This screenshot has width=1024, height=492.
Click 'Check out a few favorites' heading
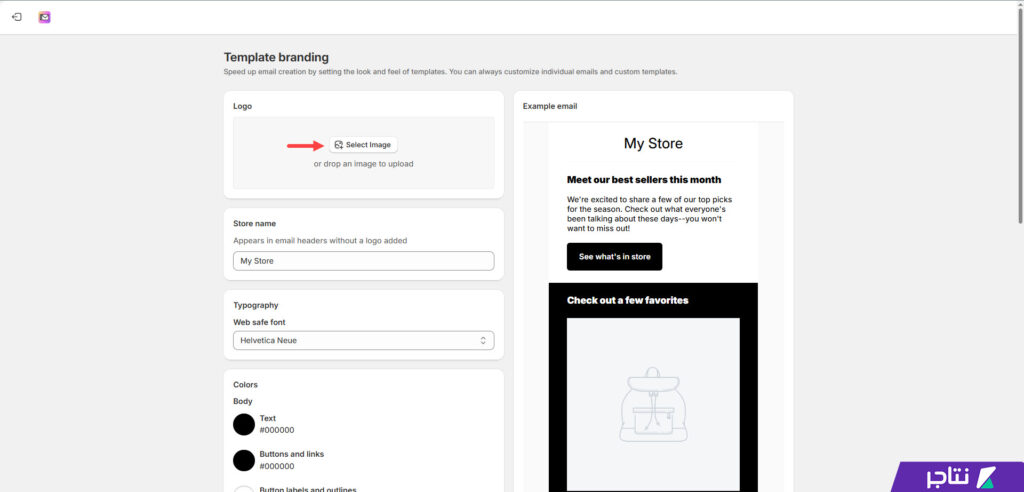(628, 301)
